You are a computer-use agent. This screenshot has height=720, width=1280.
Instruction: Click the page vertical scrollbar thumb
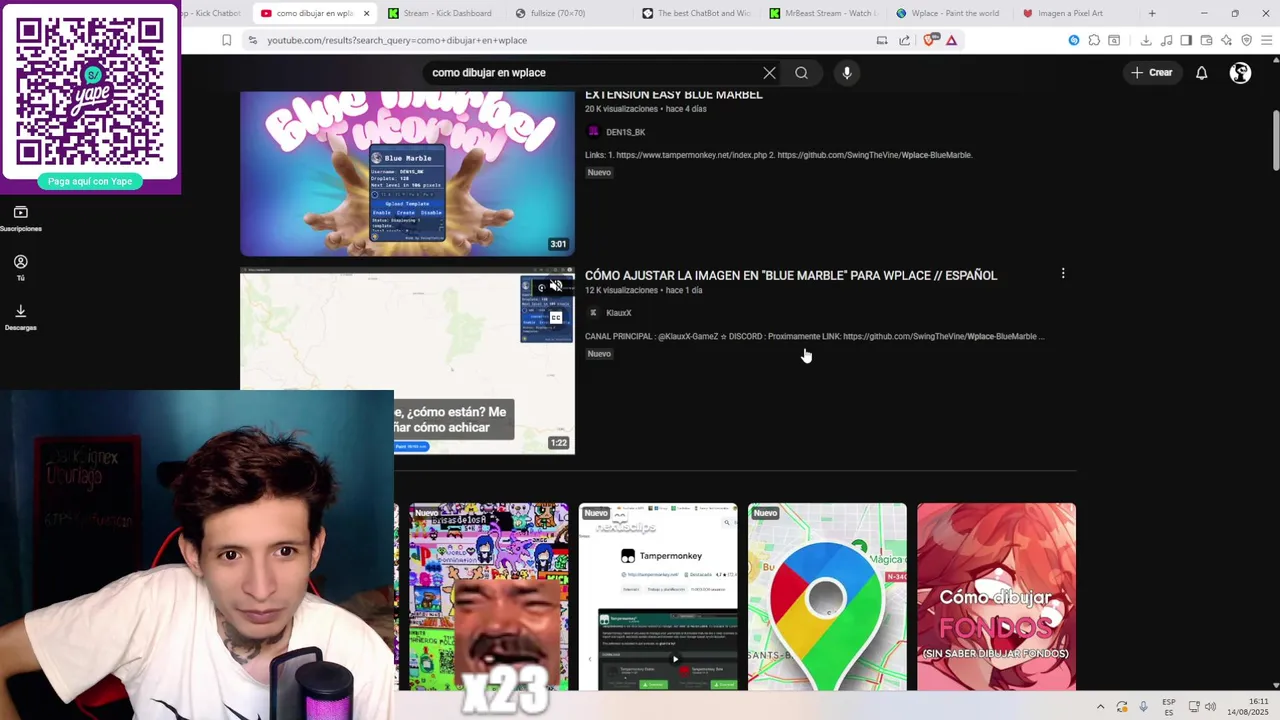(1275, 140)
